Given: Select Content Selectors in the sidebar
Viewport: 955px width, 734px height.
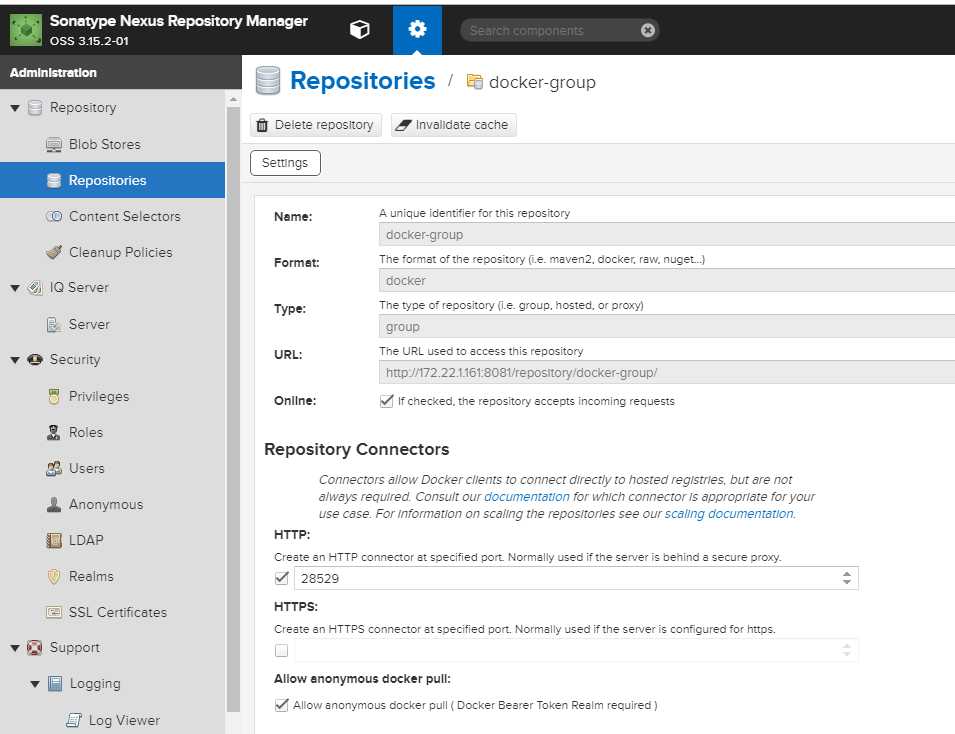Looking at the screenshot, I should [x=125, y=216].
